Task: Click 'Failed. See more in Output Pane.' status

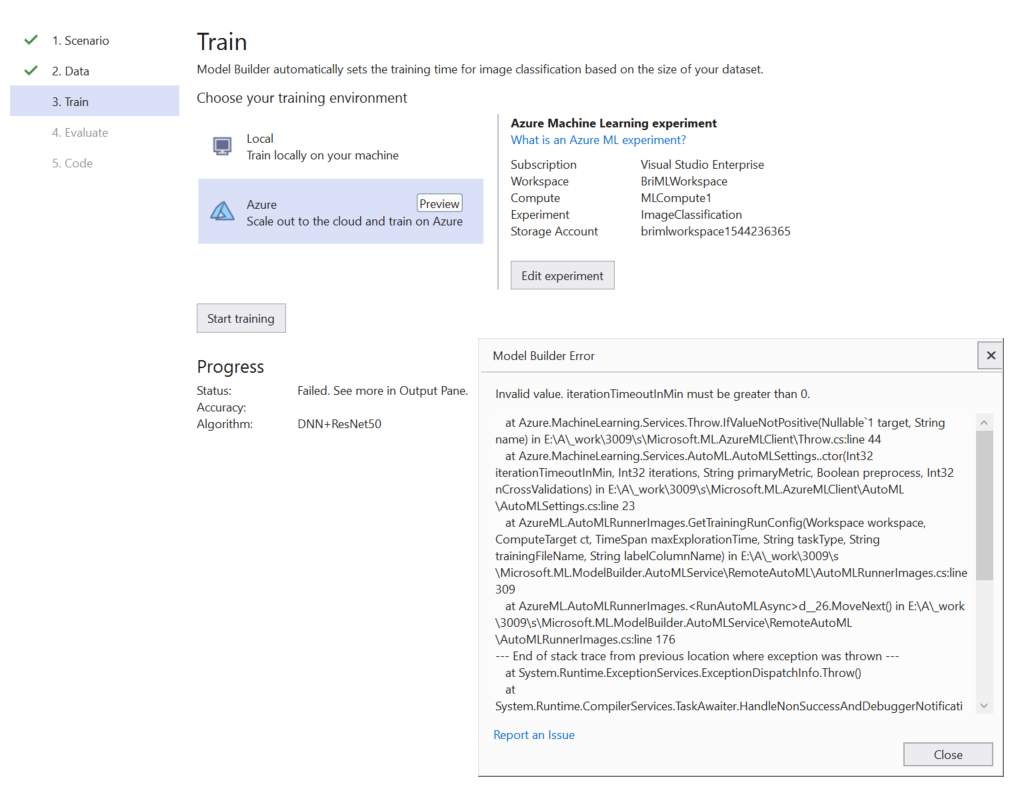Action: tap(383, 391)
